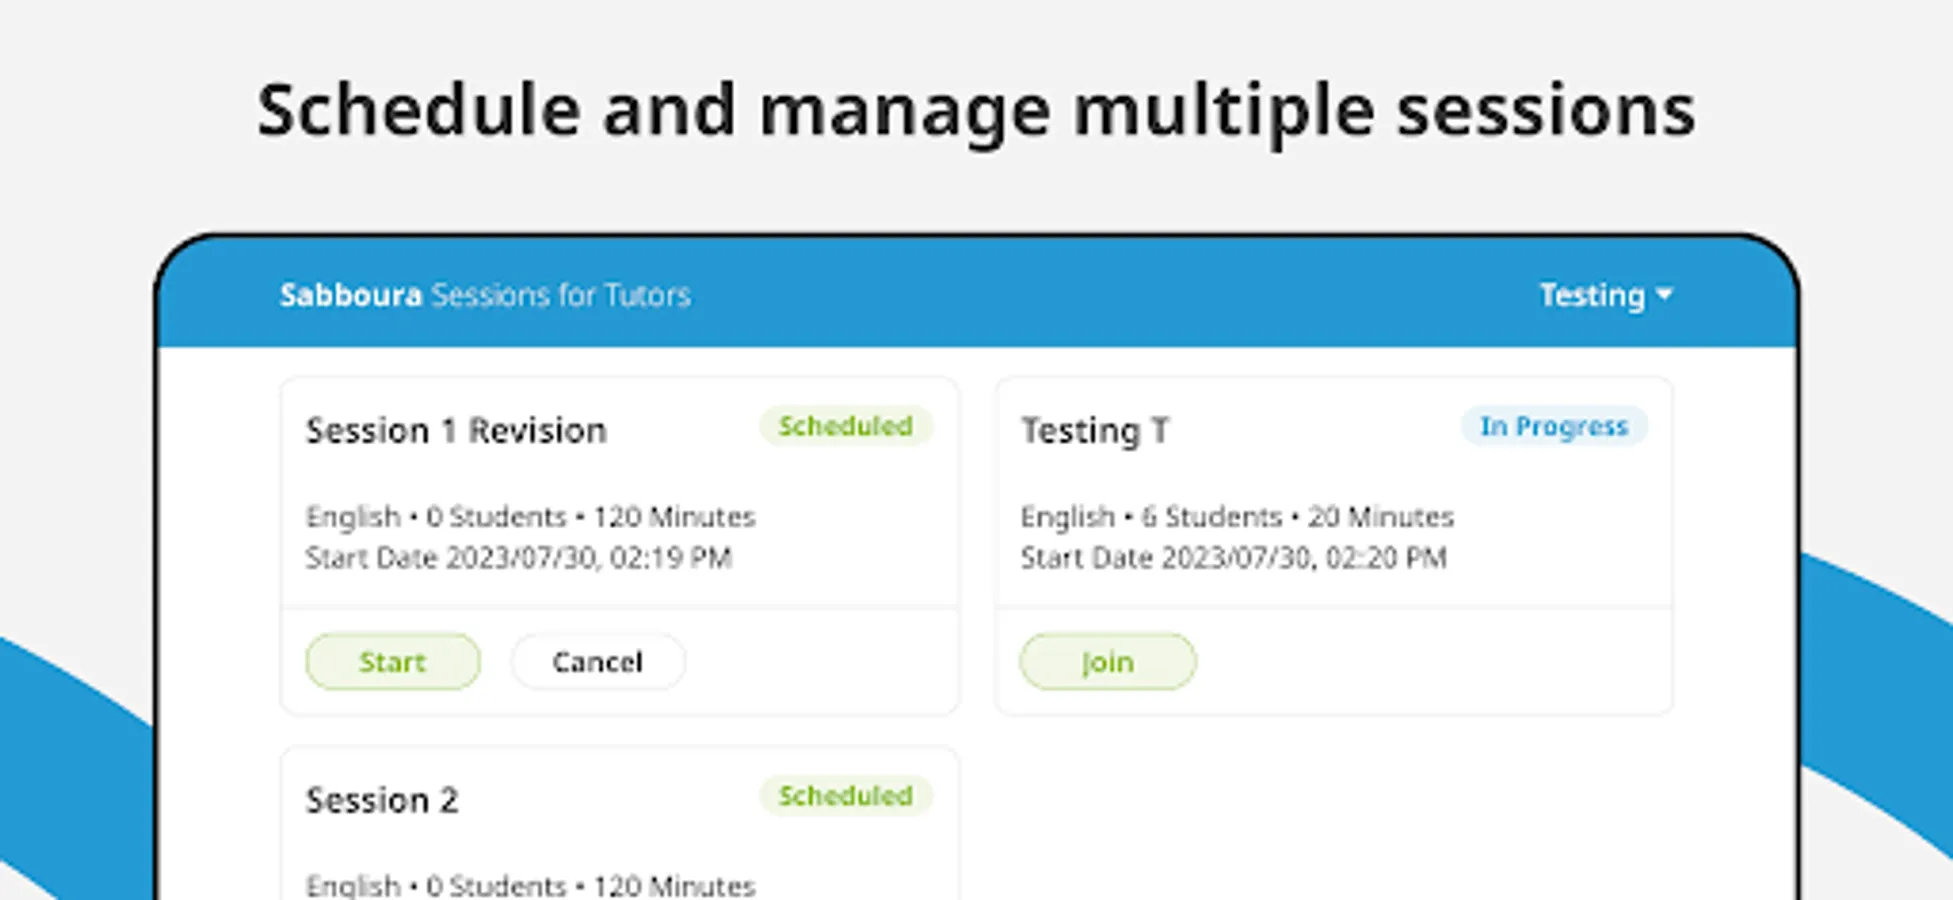Click the 02:20 PM start date line
Screen dimensions: 1953x900
[x=1233, y=557]
